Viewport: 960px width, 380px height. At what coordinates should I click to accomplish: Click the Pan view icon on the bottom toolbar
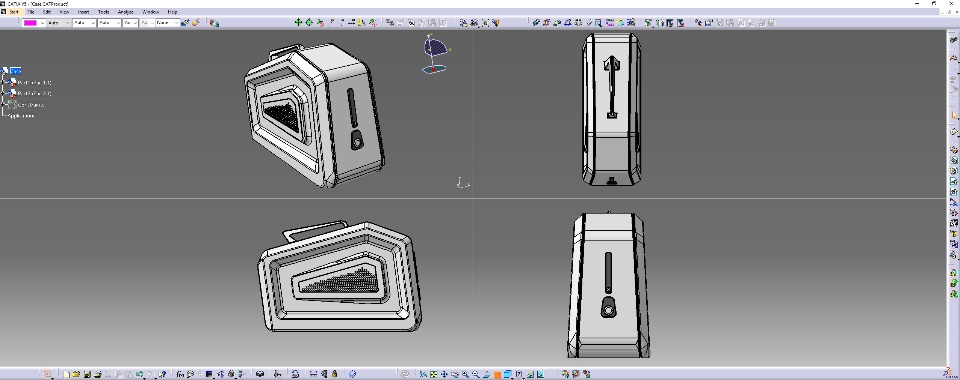point(444,374)
